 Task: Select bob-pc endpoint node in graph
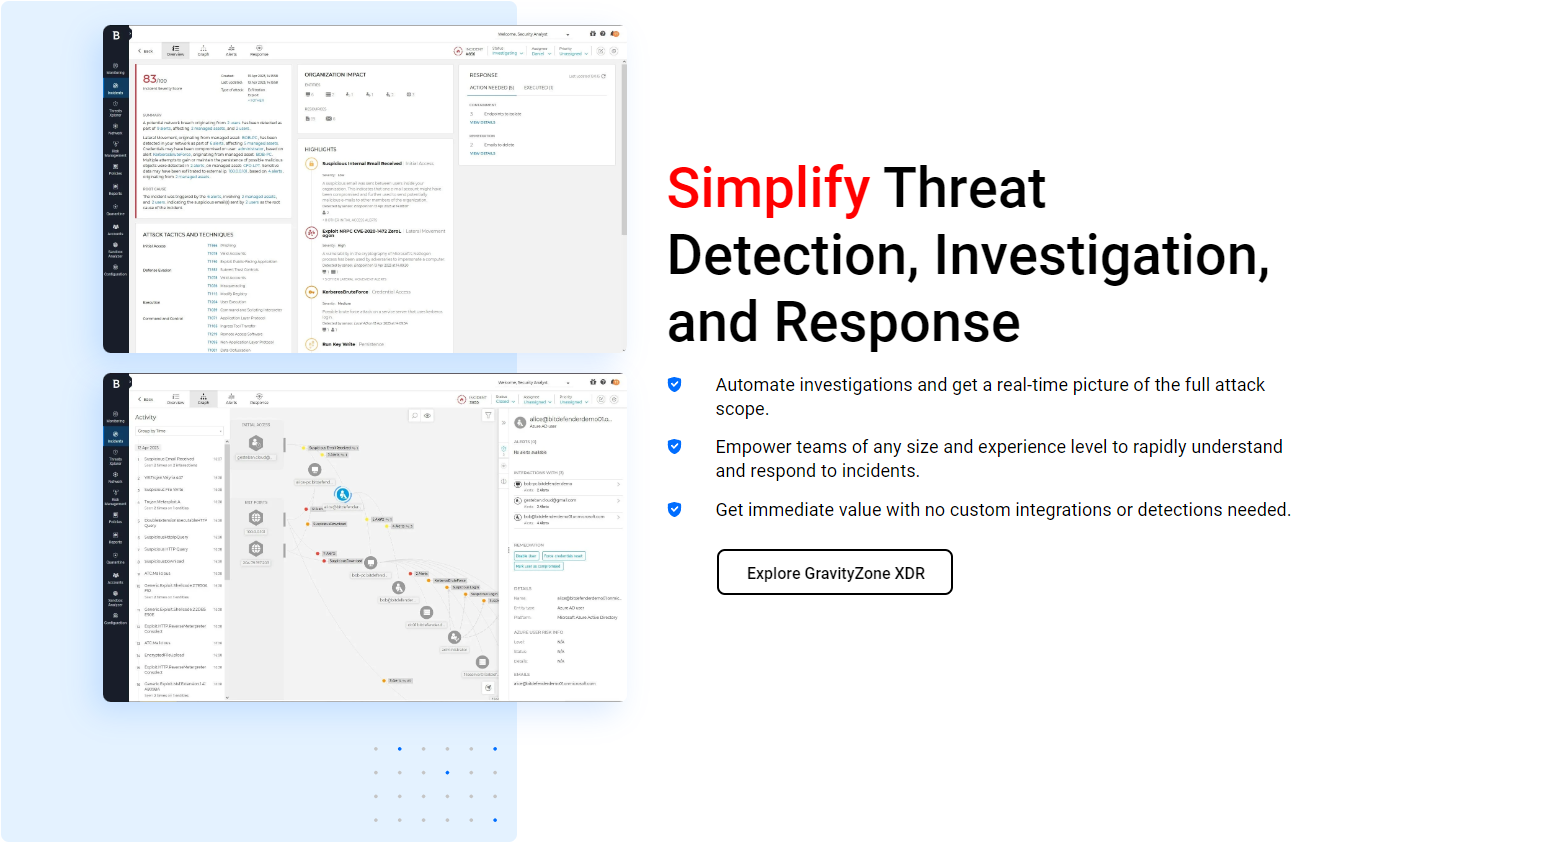tap(371, 563)
